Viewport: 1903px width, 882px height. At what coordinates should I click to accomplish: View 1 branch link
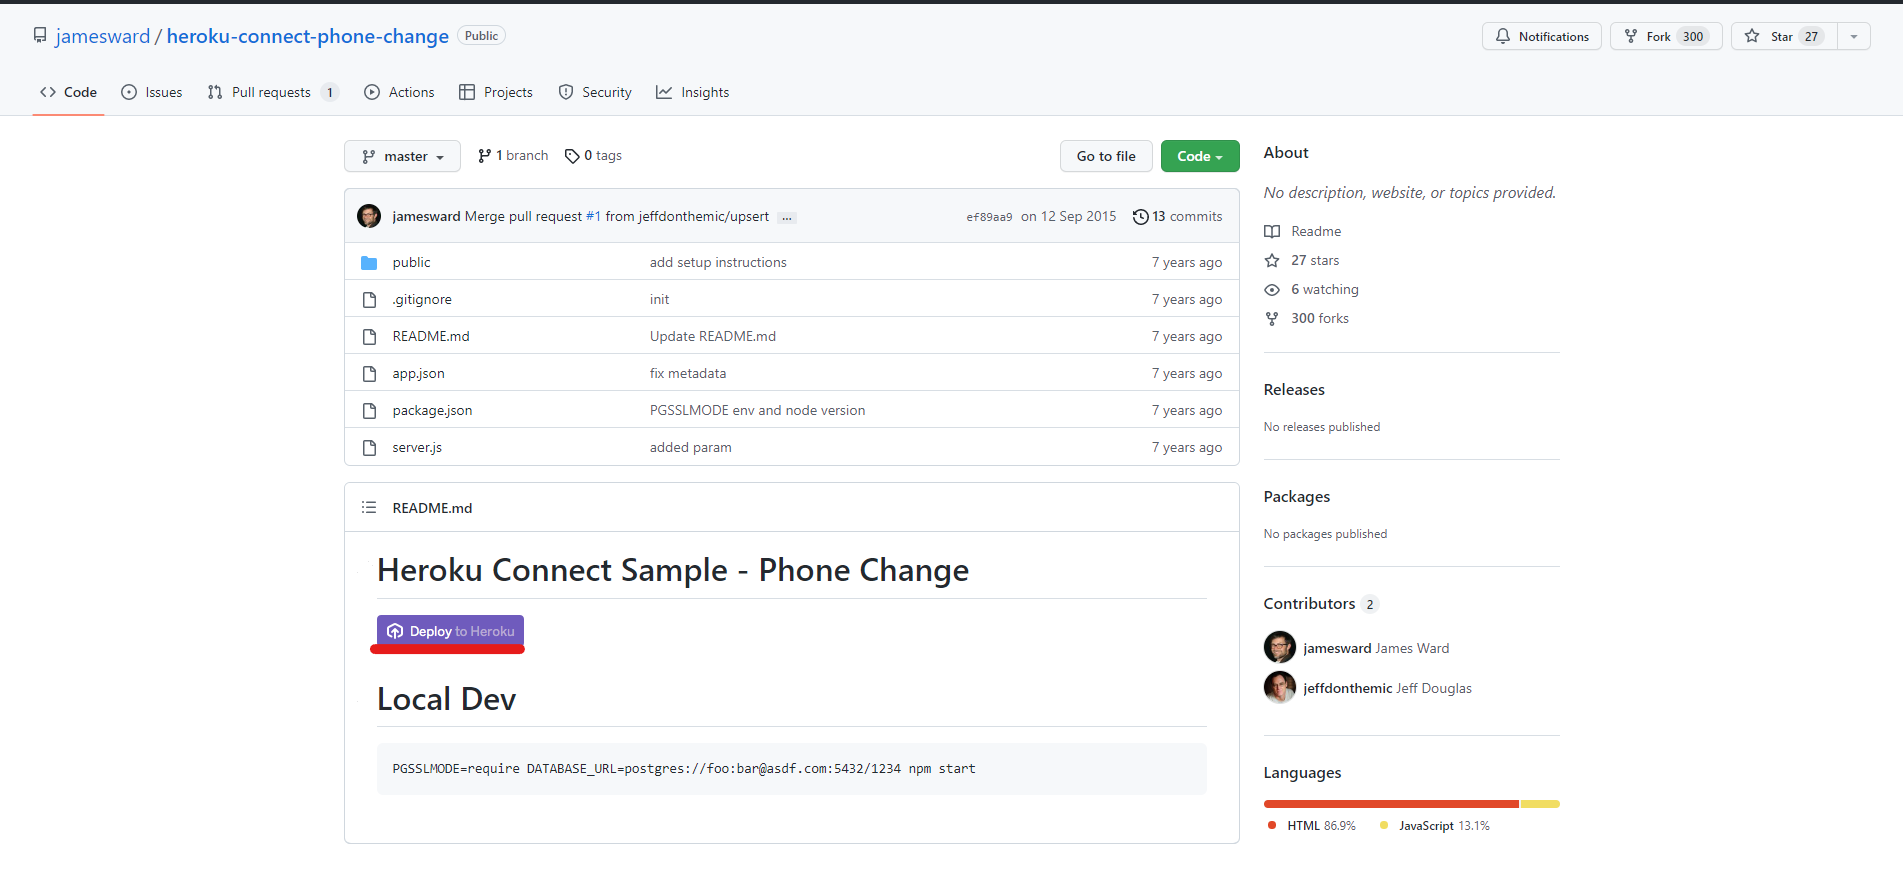513,156
